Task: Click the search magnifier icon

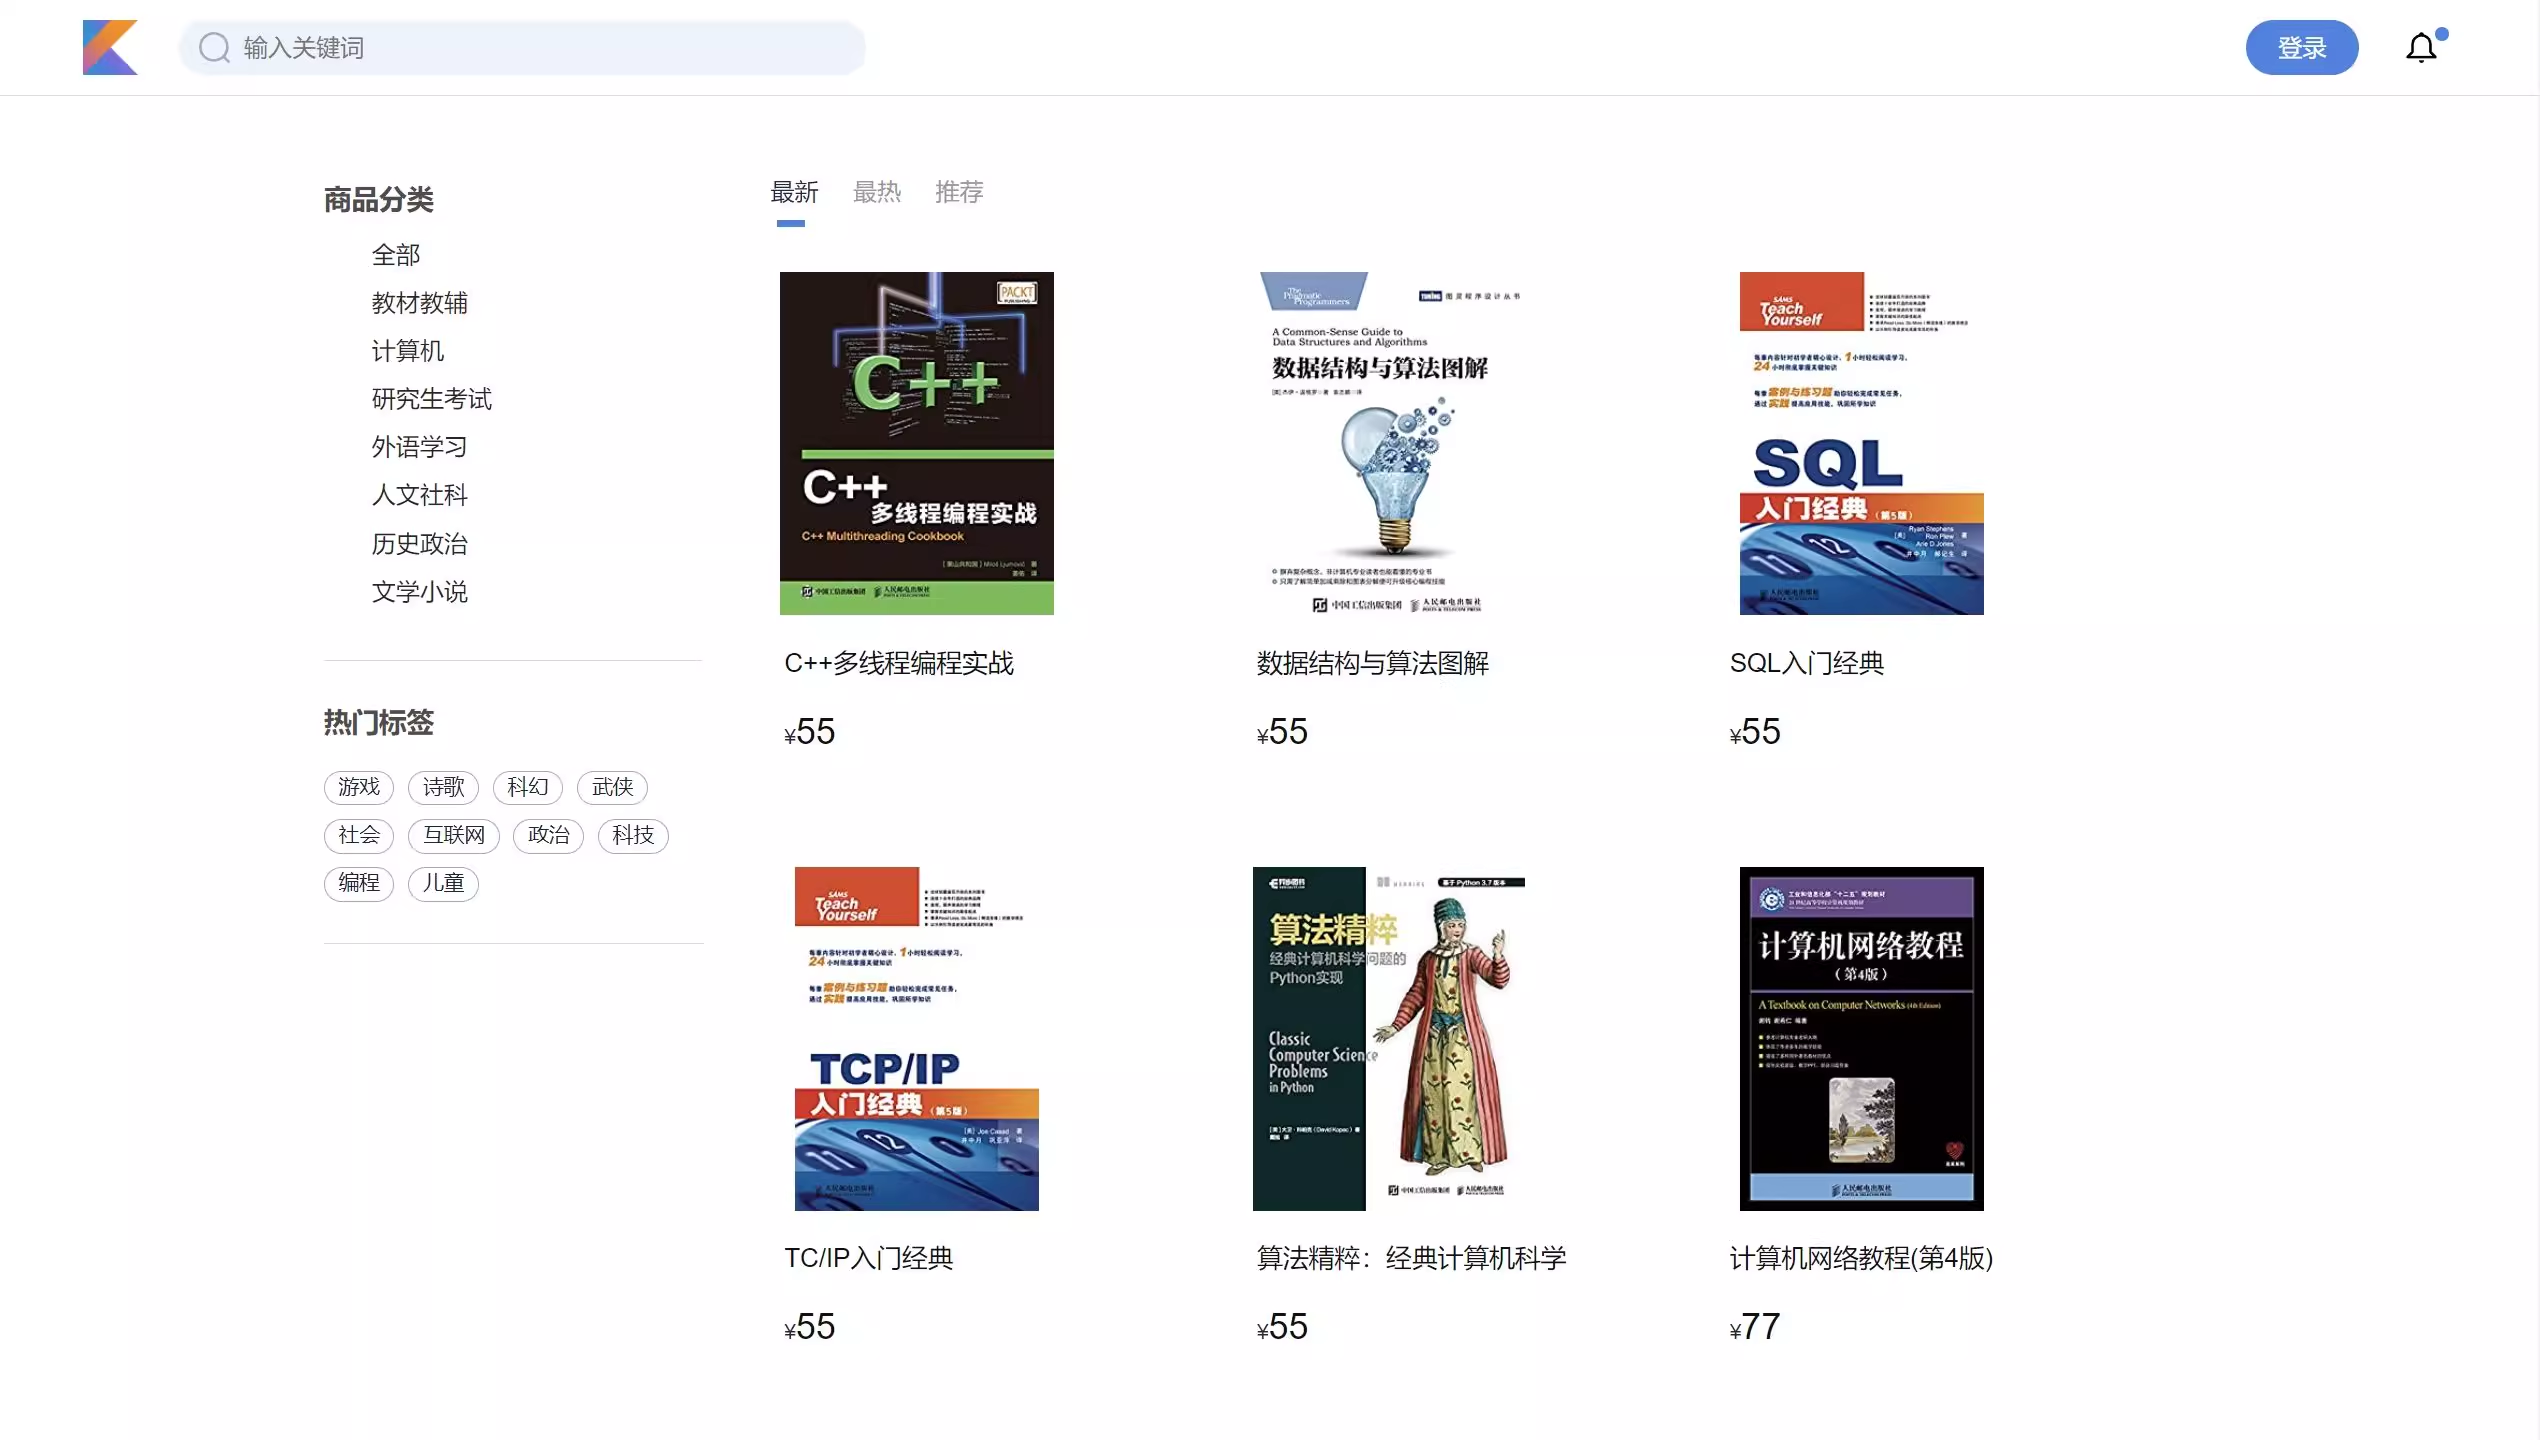Action: pos(214,47)
